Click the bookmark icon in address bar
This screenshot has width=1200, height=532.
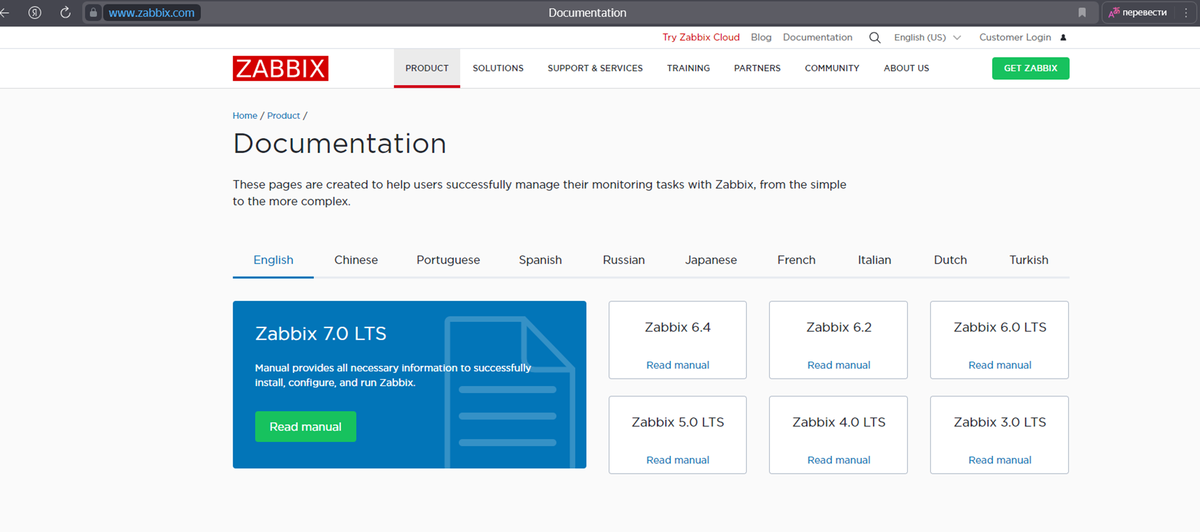point(1082,13)
